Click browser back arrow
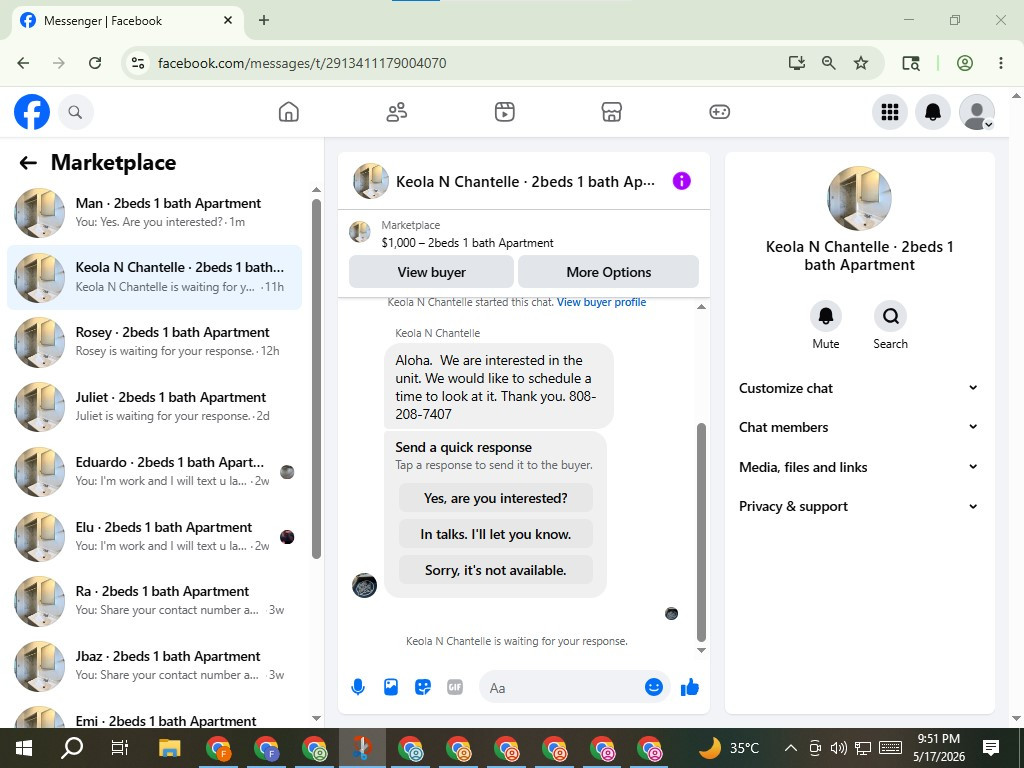Screen dimensions: 1024x768 [24, 63]
